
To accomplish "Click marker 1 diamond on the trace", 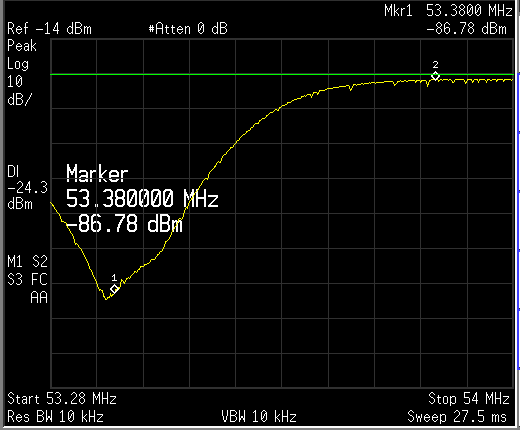I will [114, 289].
